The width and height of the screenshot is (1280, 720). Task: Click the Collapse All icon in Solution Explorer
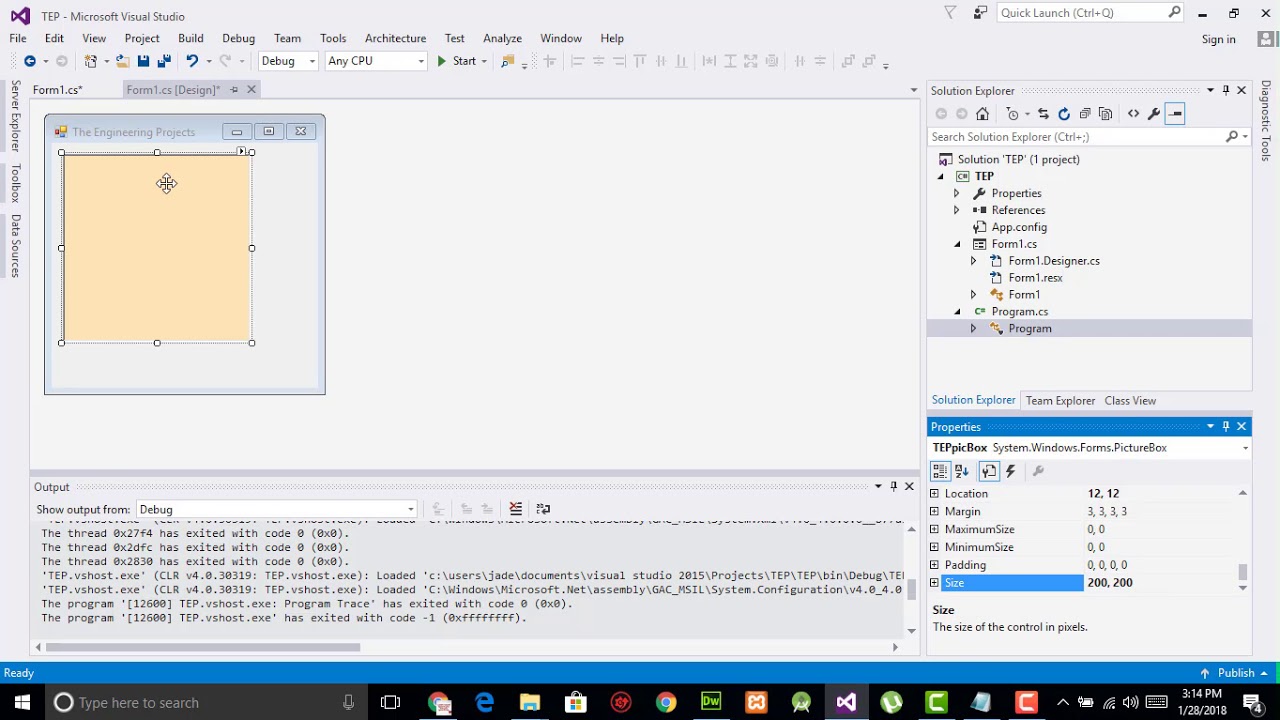1085,114
